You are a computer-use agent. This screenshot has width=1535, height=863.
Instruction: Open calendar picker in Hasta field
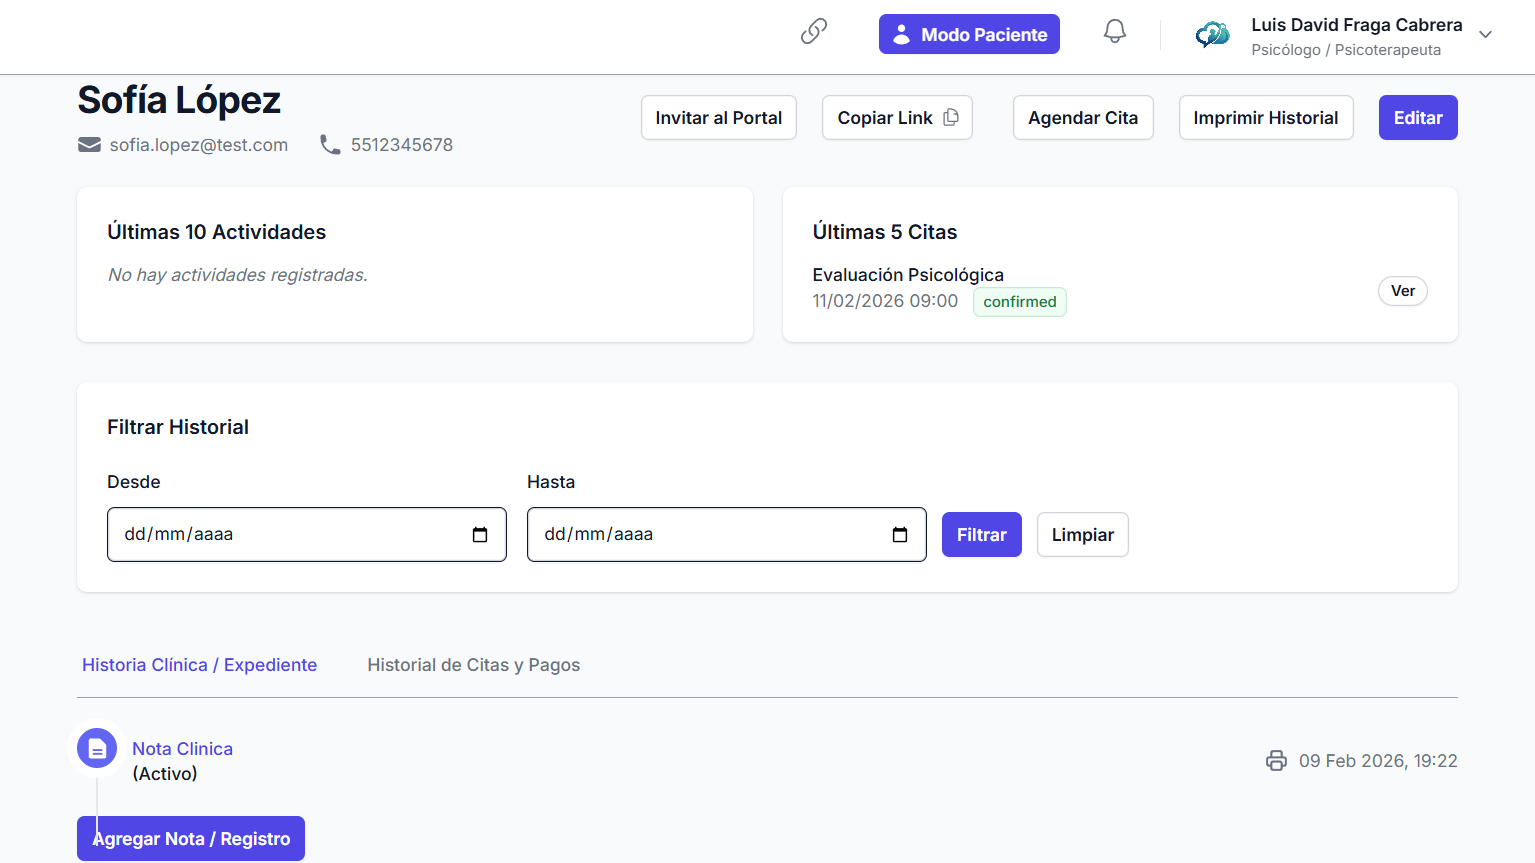[900, 535]
